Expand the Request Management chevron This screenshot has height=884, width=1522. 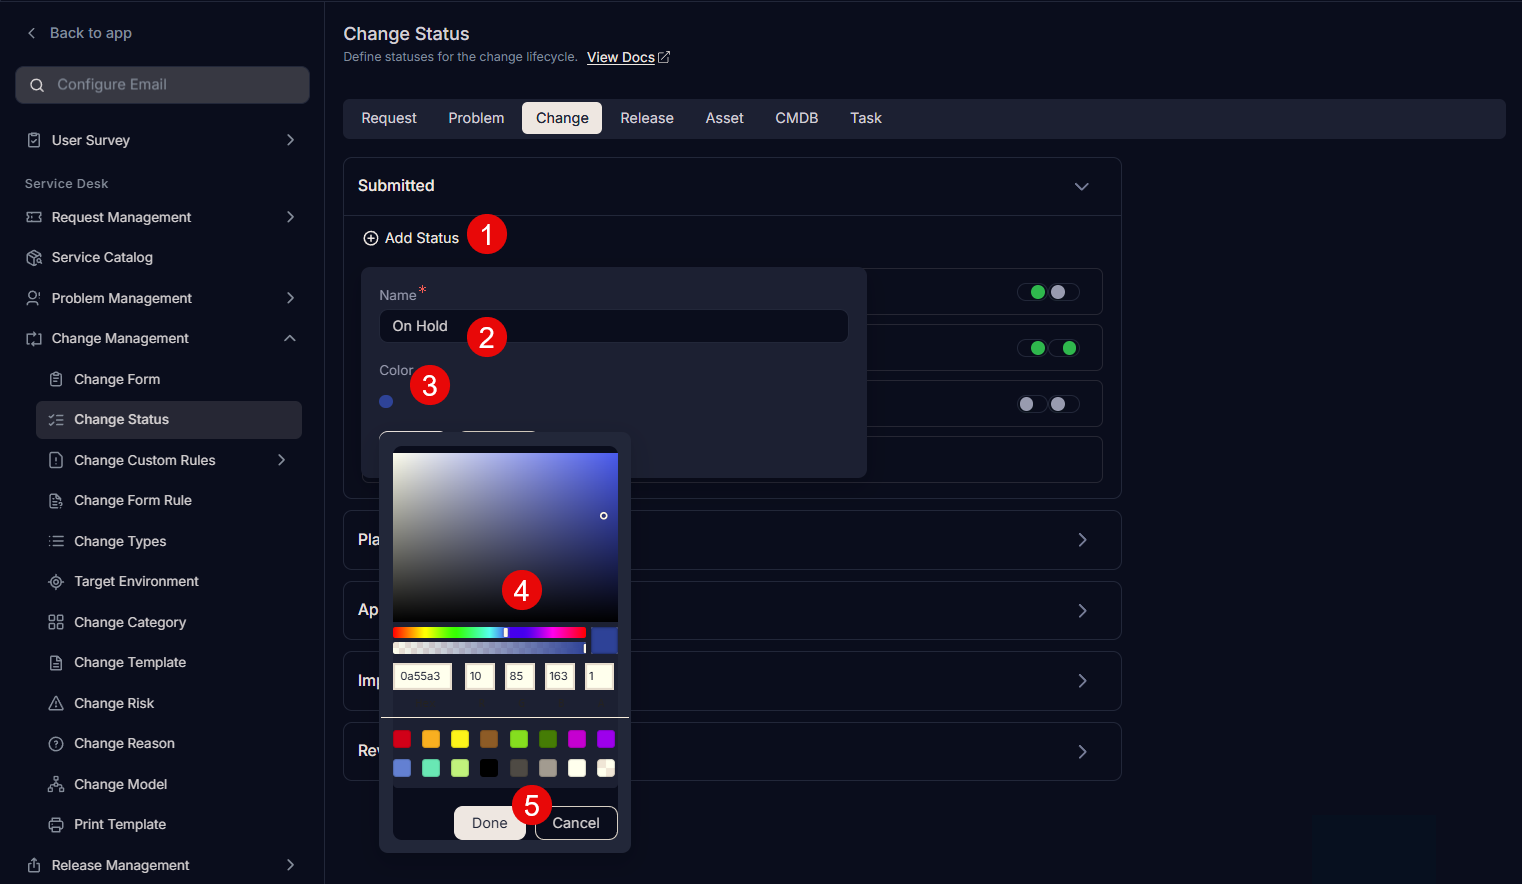(290, 217)
